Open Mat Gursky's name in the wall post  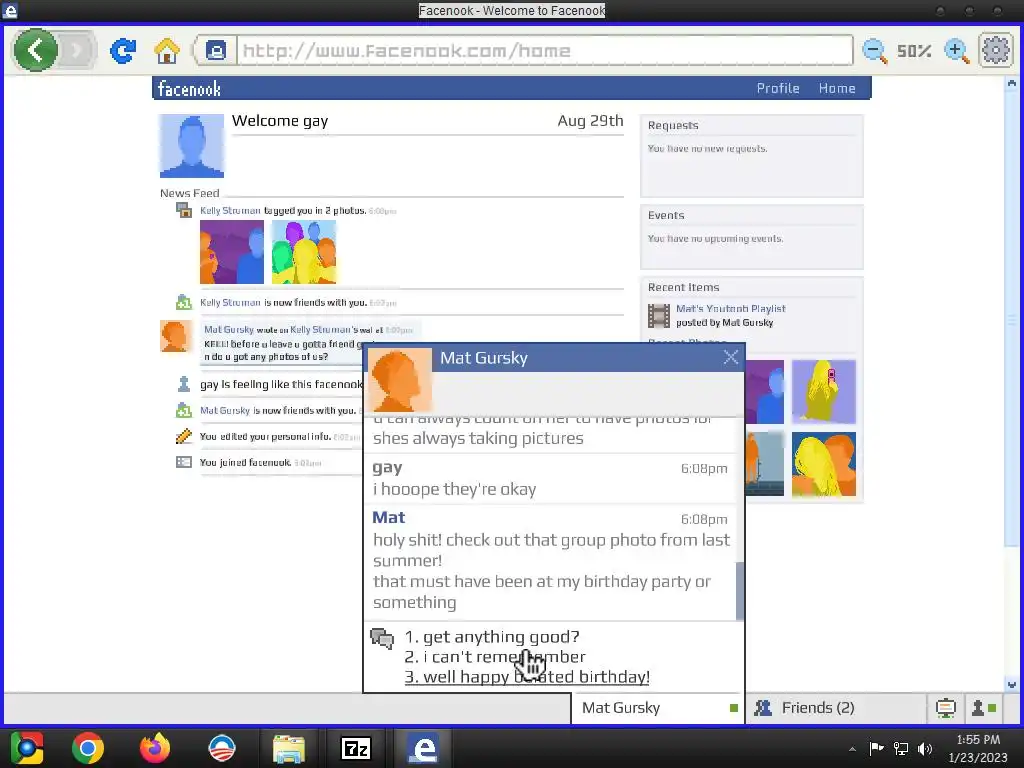pyautogui.click(x=229, y=329)
